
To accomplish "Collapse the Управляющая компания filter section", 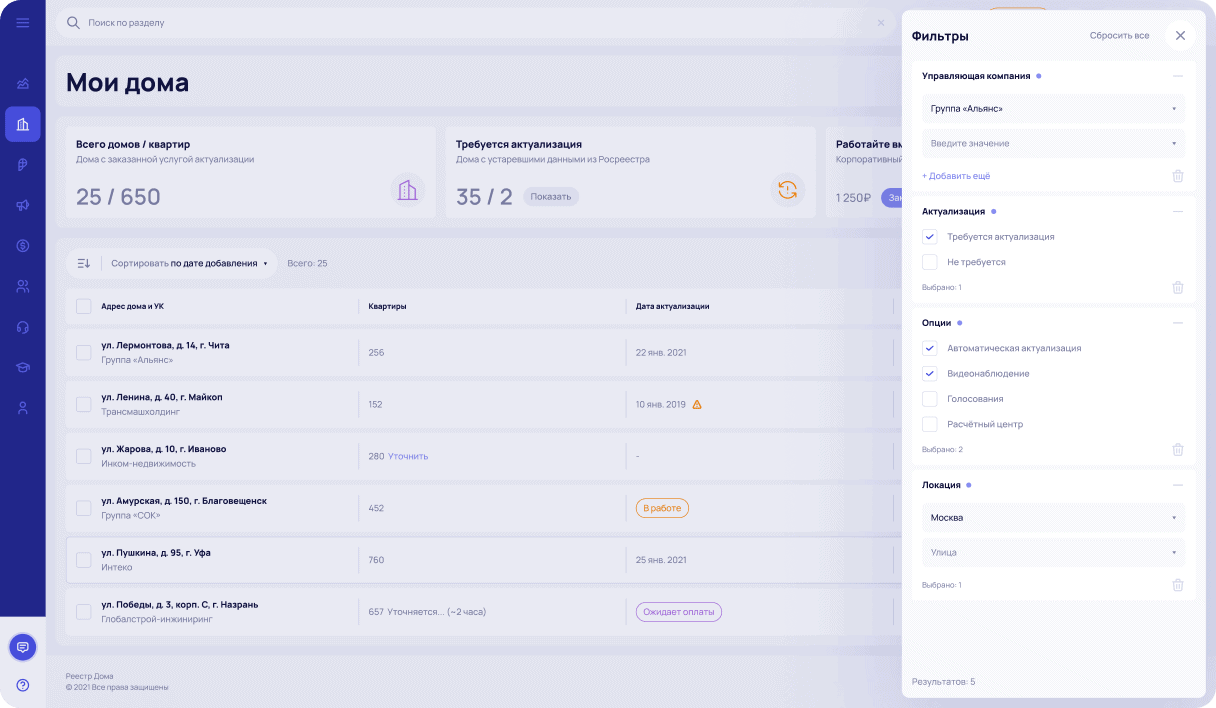I will click(1177, 76).
